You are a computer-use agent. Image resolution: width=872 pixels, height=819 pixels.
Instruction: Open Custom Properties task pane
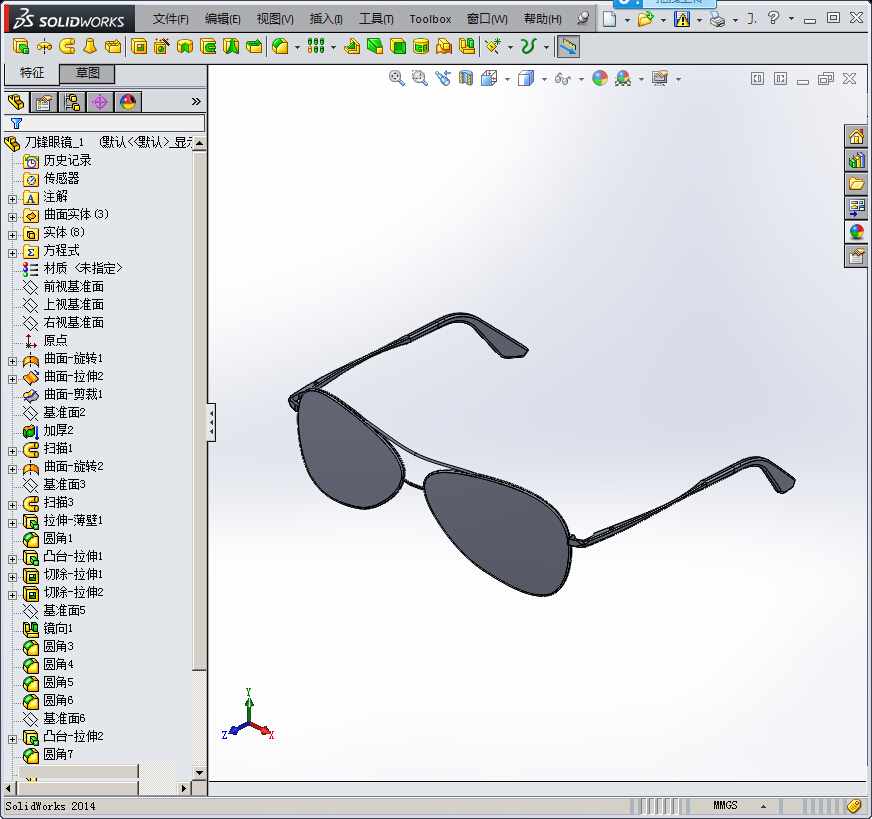(x=856, y=256)
